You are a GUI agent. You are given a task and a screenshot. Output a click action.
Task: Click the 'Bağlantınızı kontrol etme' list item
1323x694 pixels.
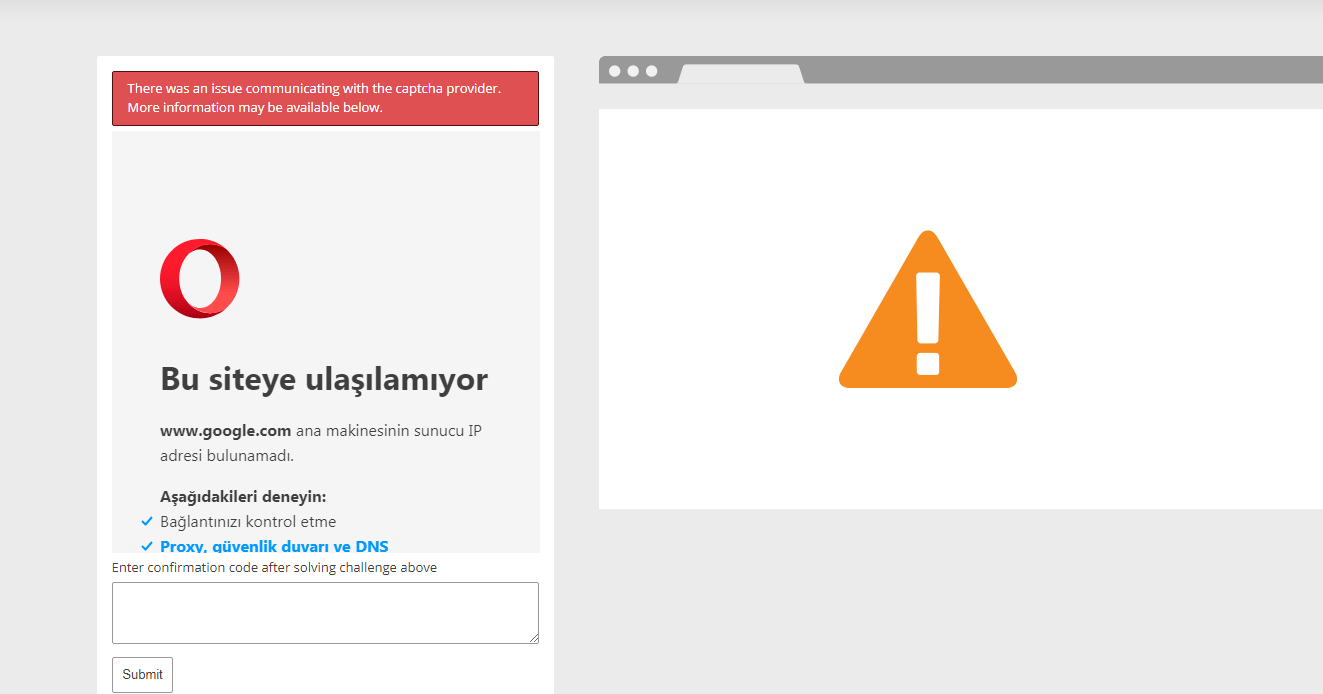click(x=248, y=521)
